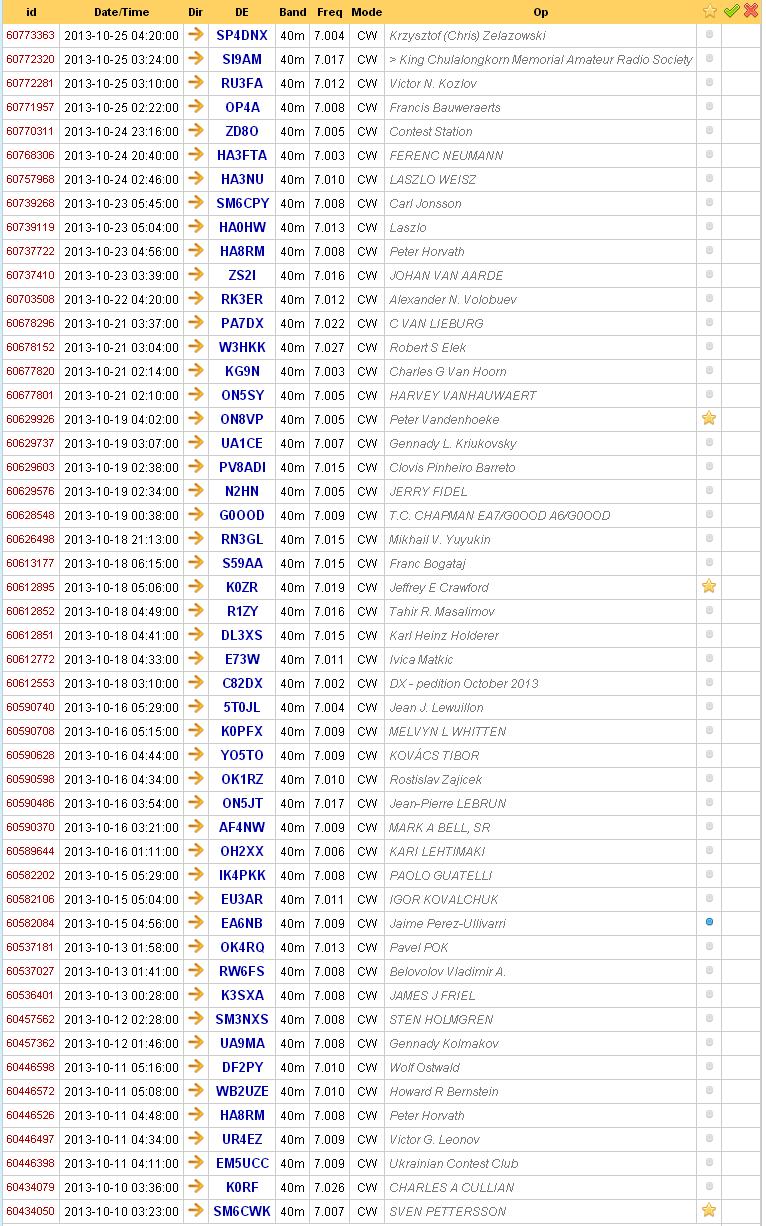This screenshot has width=766, height=1226.
Task: Click the orange arrow for IK4PKK
Action: click(196, 874)
